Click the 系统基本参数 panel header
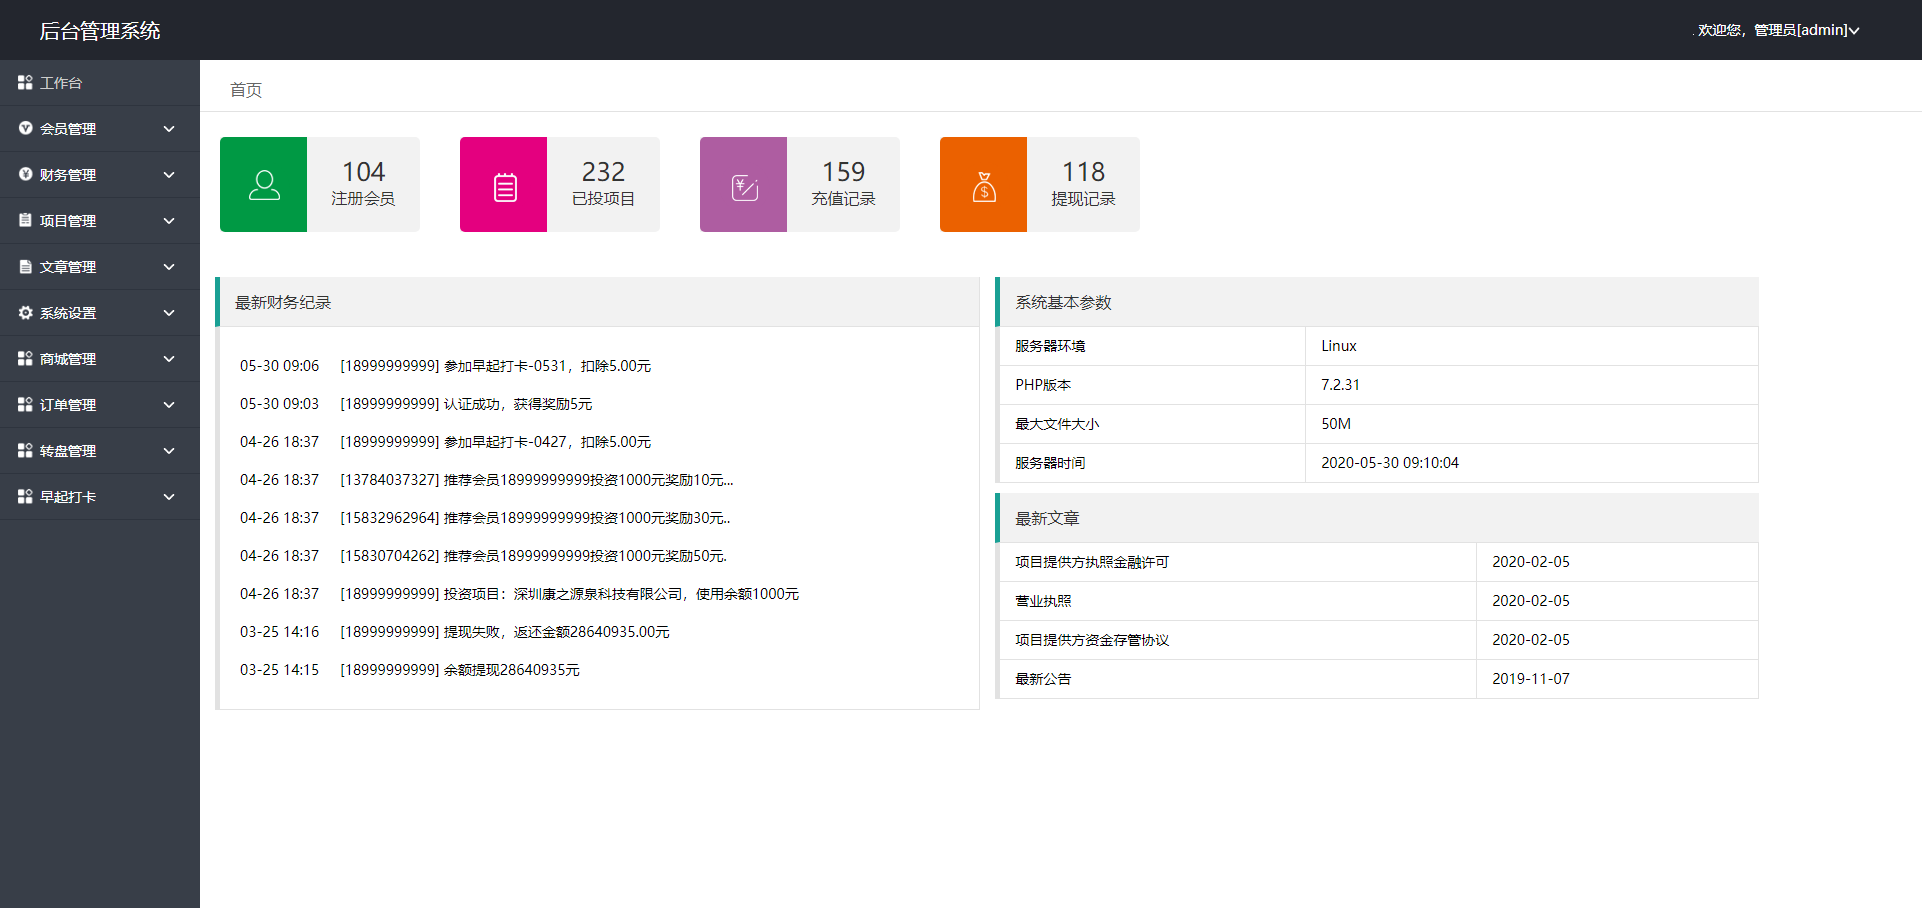The width and height of the screenshot is (1922, 908). pos(1377,302)
